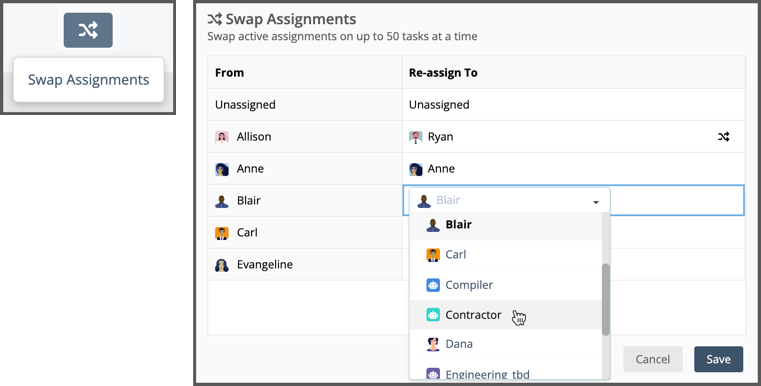This screenshot has height=386, width=761.
Task: Click Evangeline's avatar in From column
Action: [x=222, y=265]
